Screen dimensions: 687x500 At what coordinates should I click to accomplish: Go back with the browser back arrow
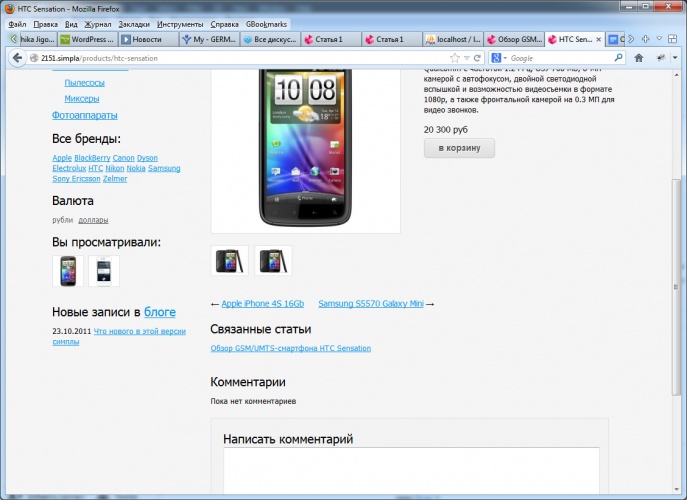point(18,58)
